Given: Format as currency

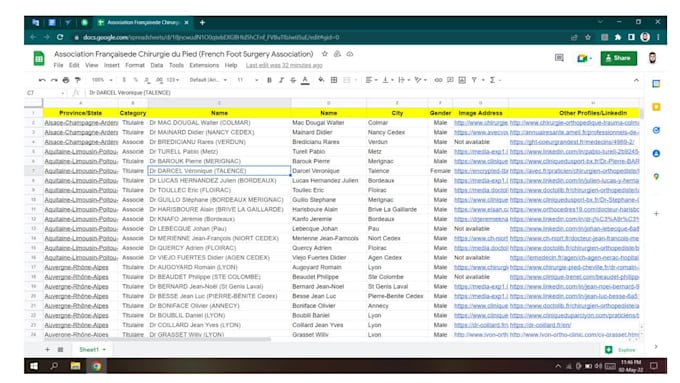Looking at the screenshot, I should (124, 80).
